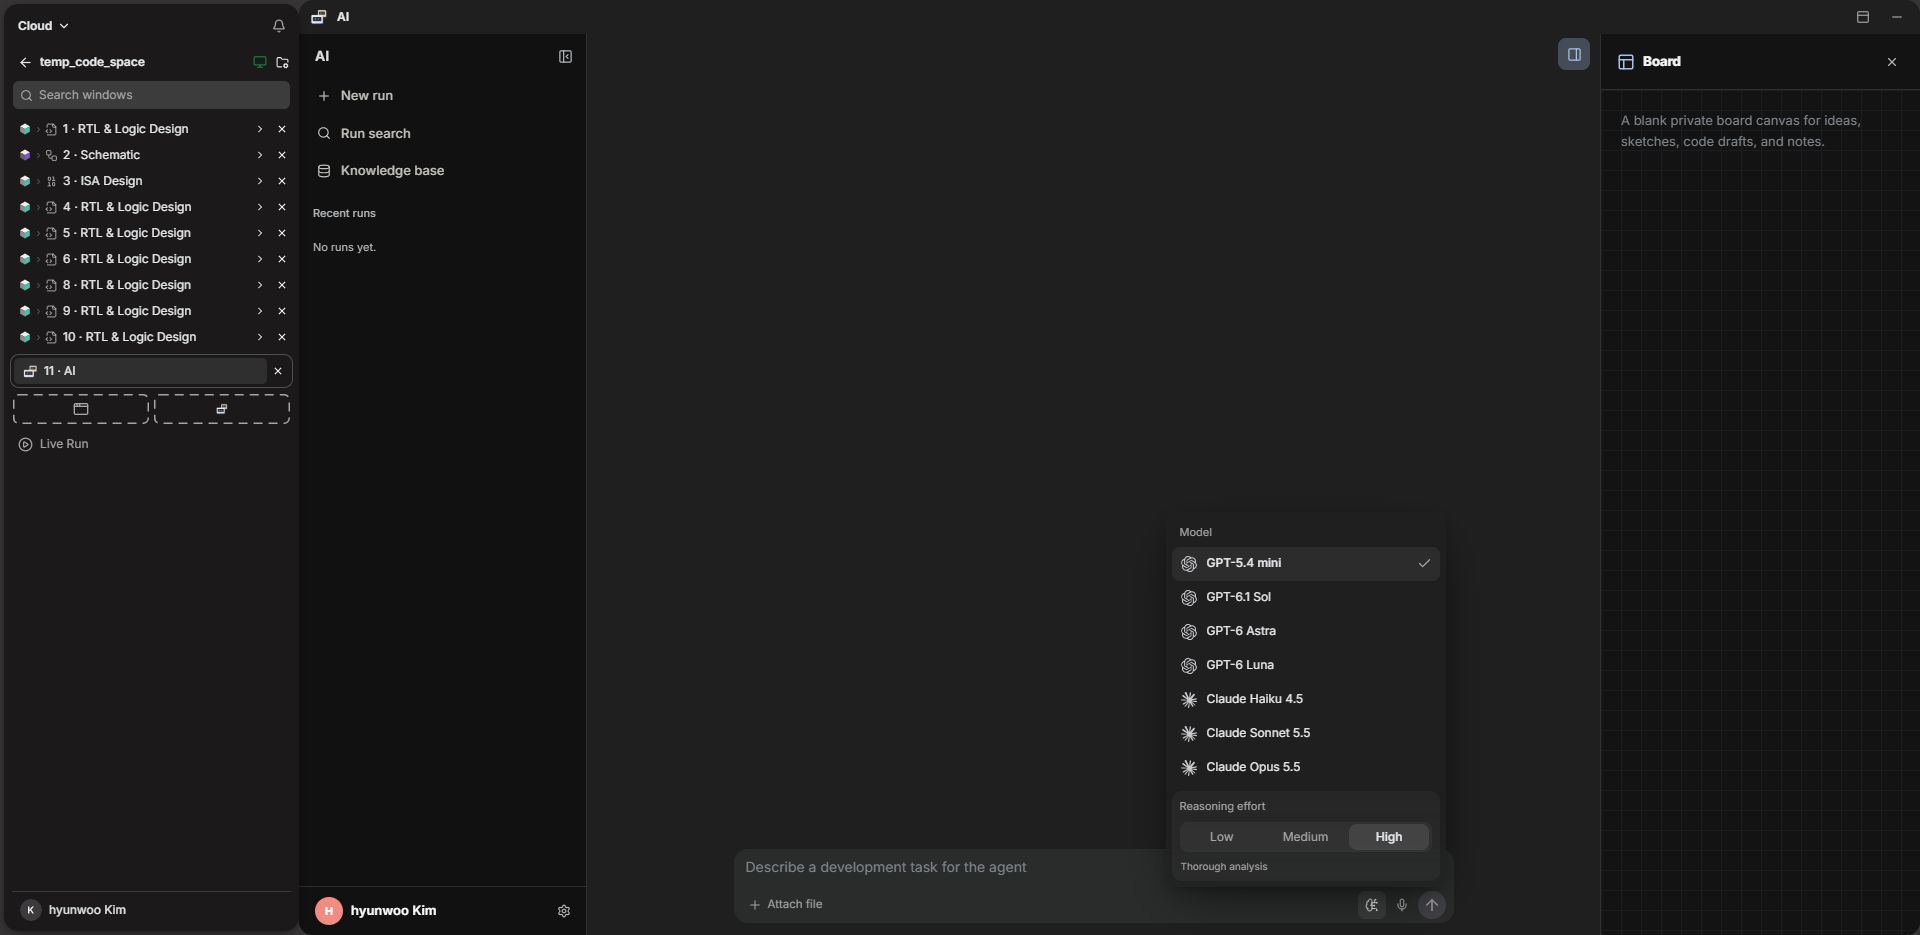1920x935 pixels.
Task: Close the 11 · AI window entry
Action: (x=278, y=371)
